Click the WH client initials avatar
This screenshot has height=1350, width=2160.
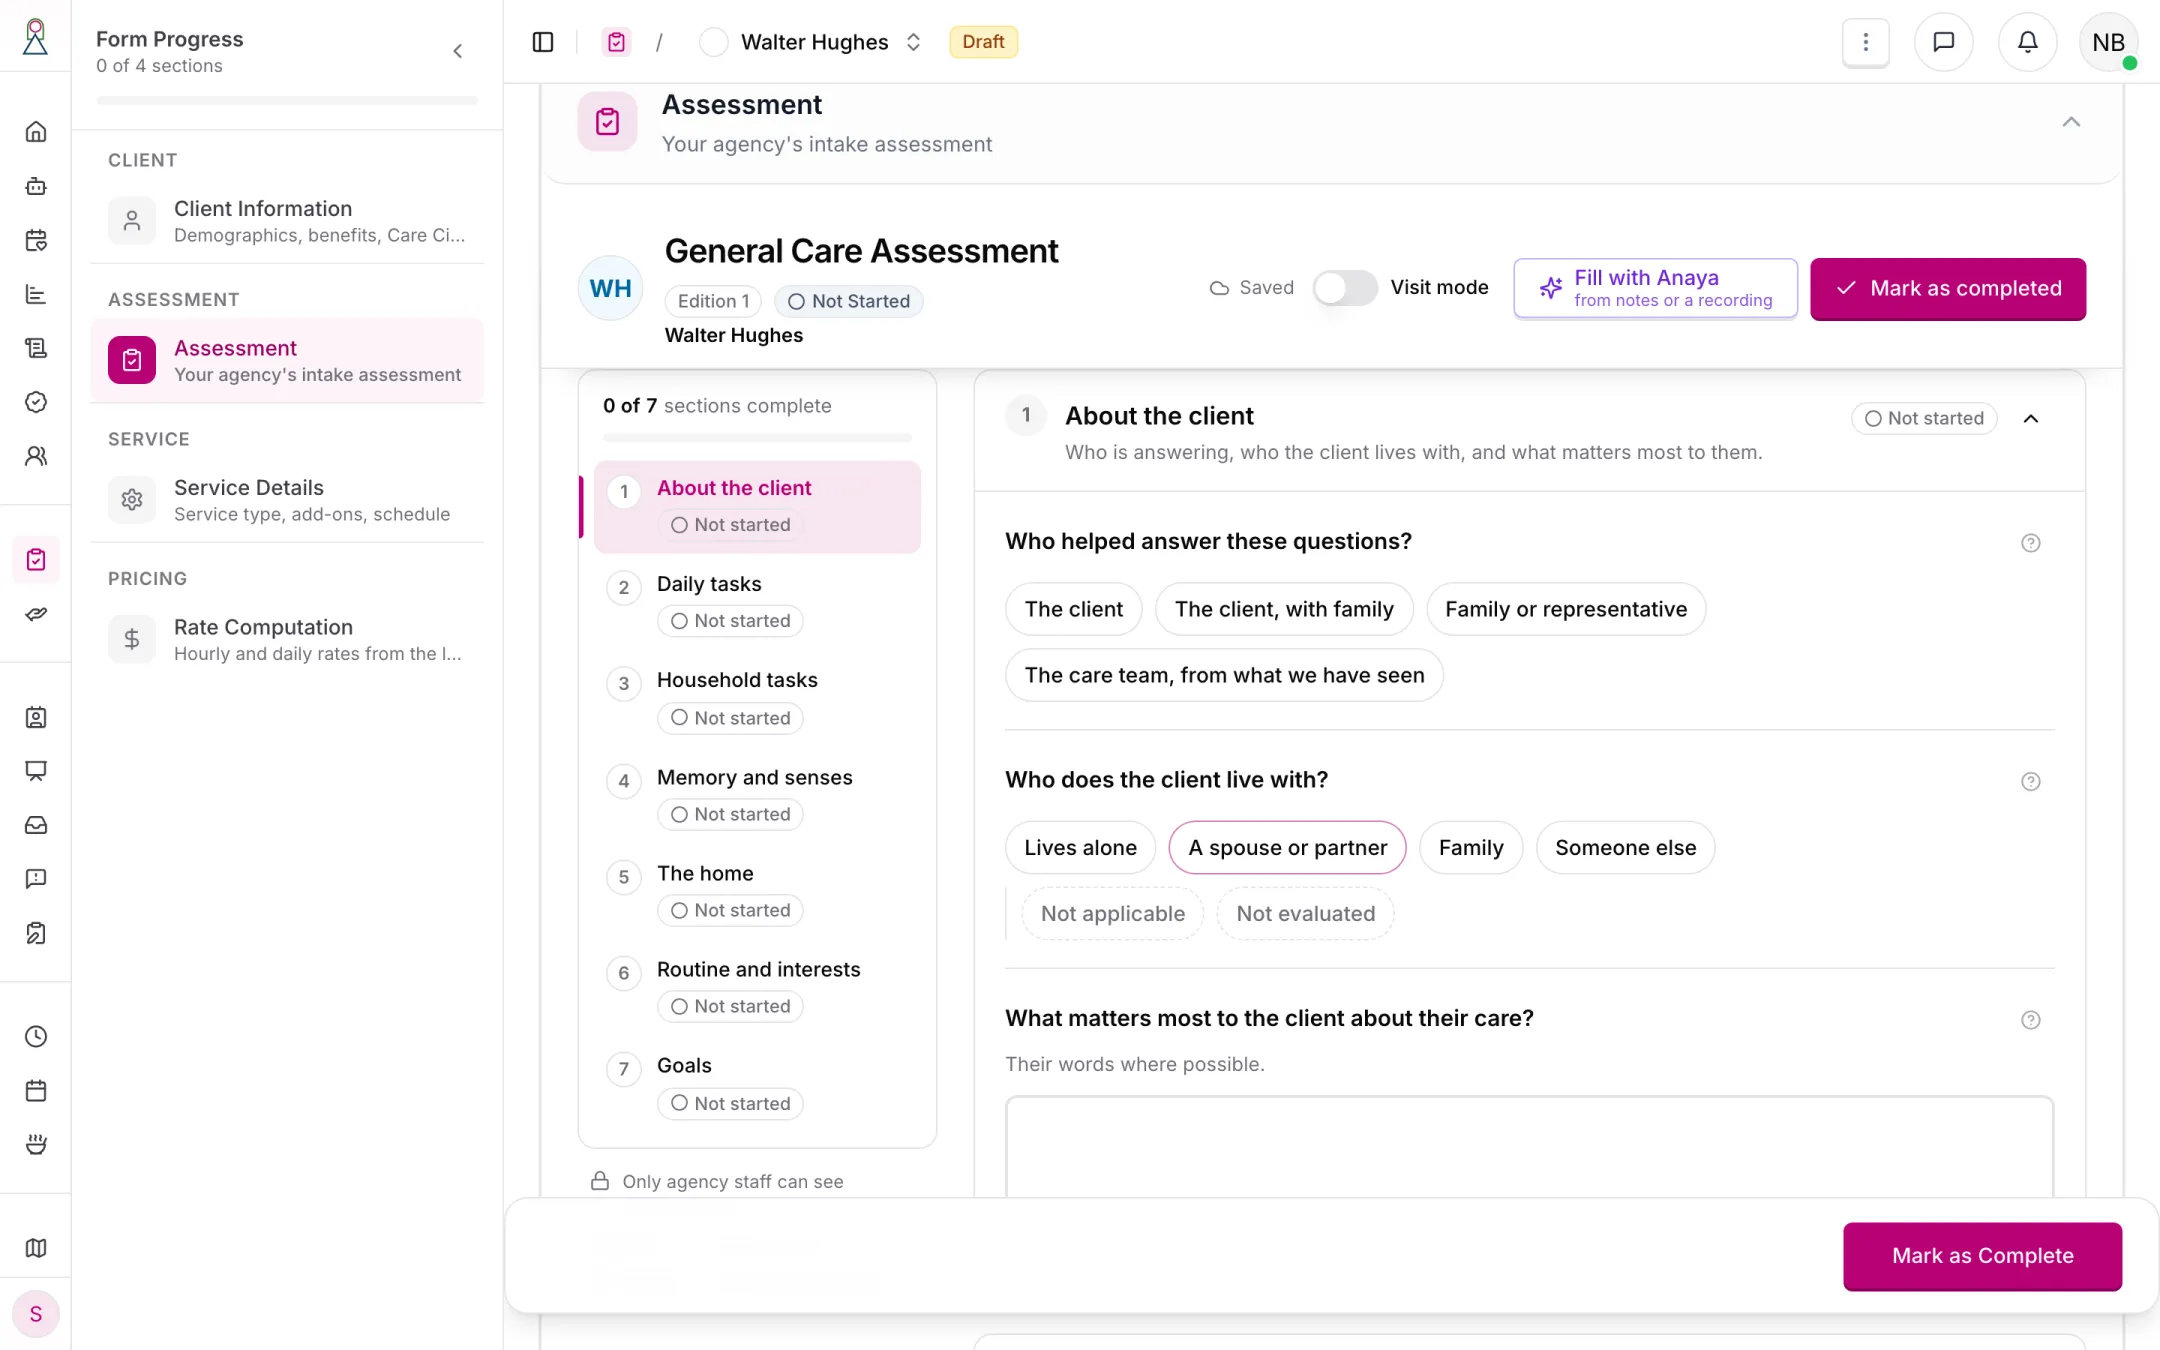(x=610, y=289)
